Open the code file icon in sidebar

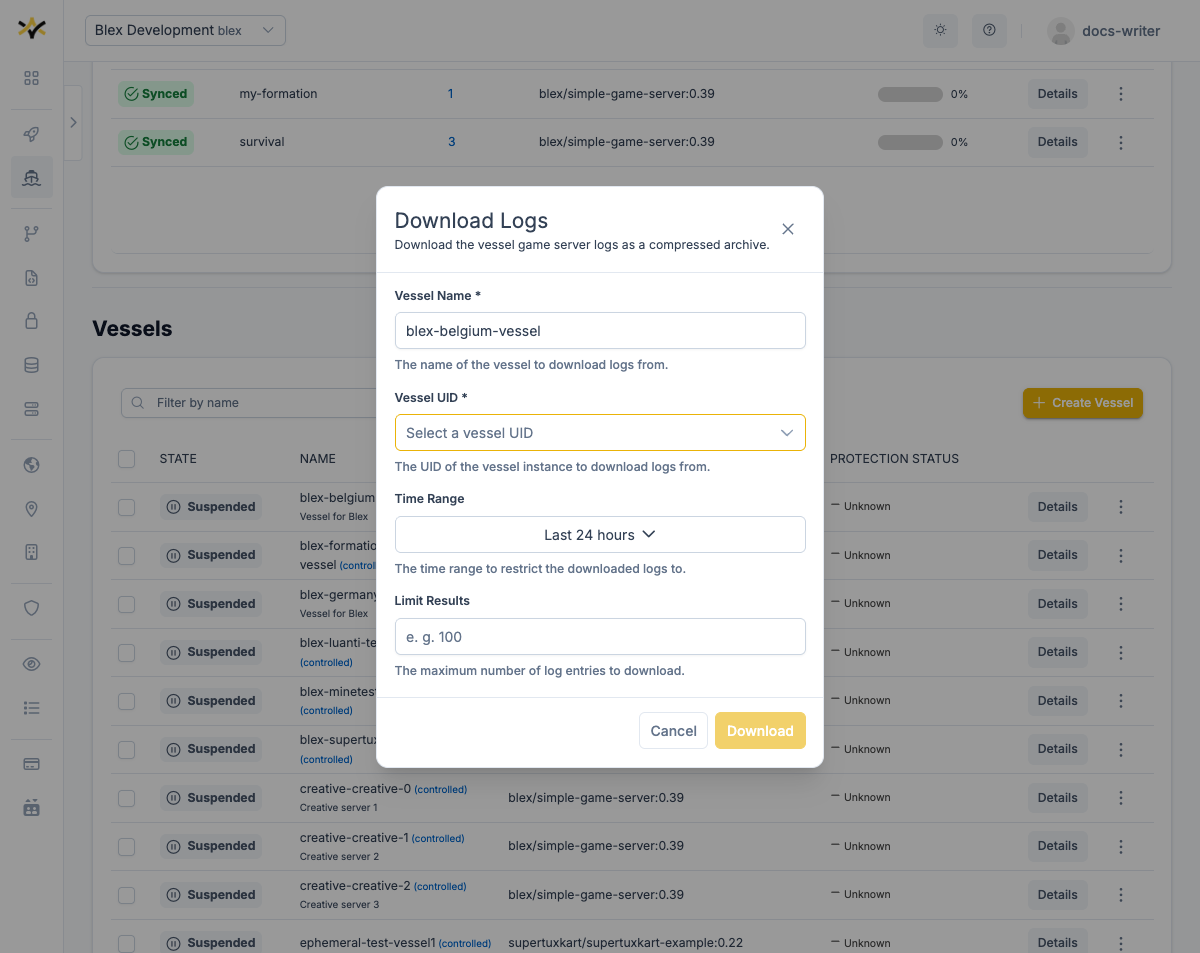(x=31, y=278)
